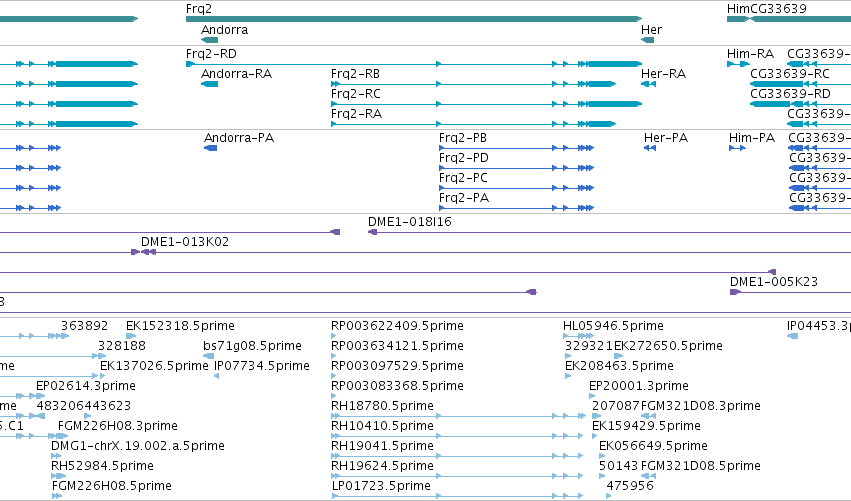Select EST RH18780.5prime alignment
Image resolution: width=851 pixels, height=501 pixels.
458,416
